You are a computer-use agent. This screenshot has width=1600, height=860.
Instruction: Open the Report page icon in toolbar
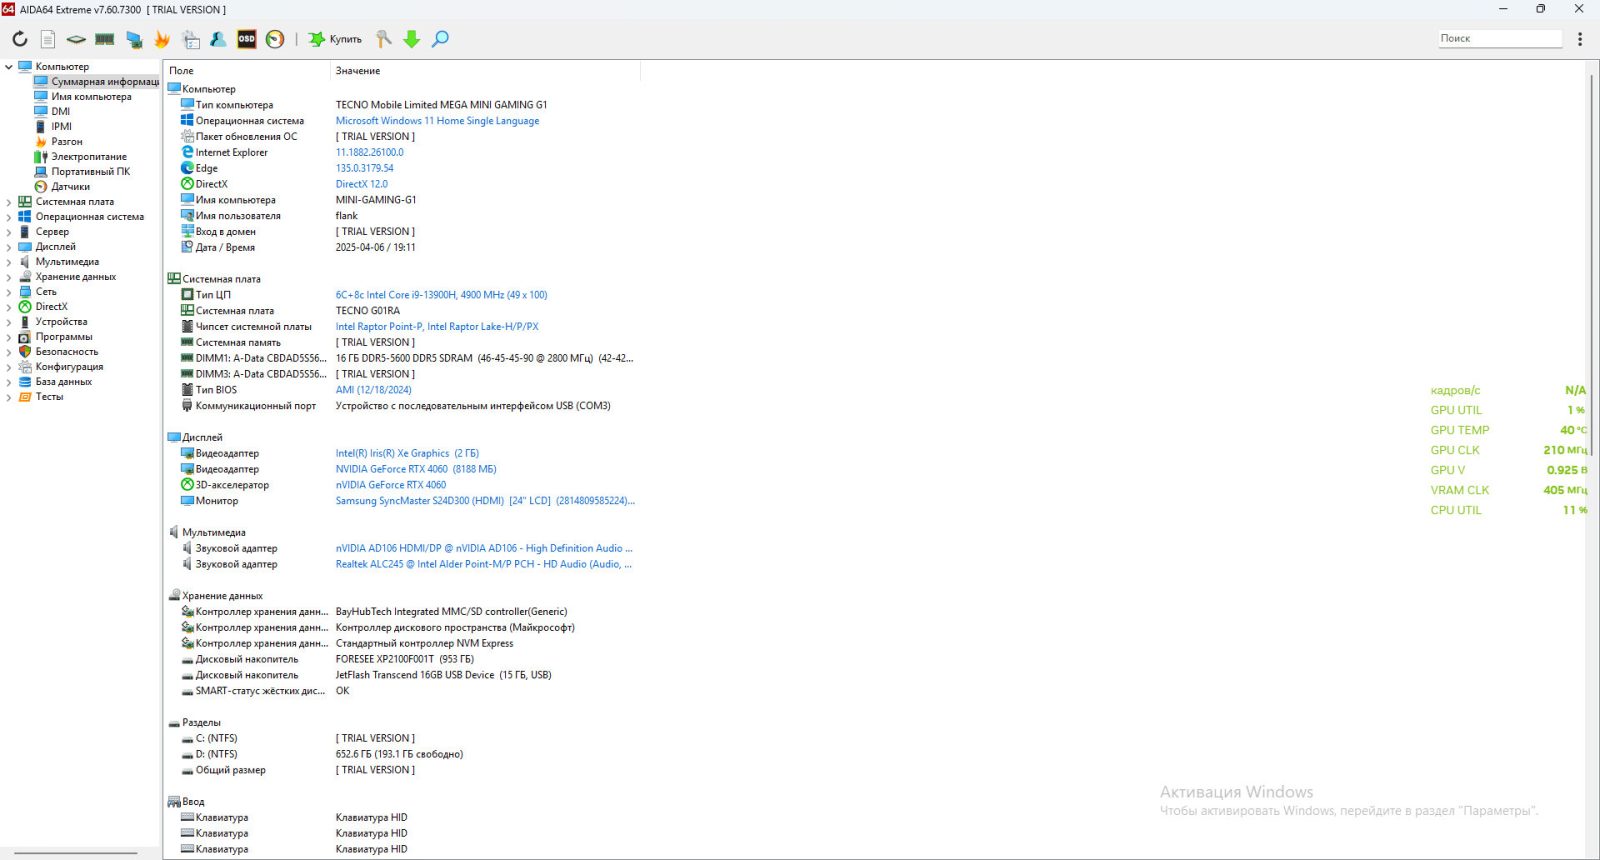[x=48, y=39]
